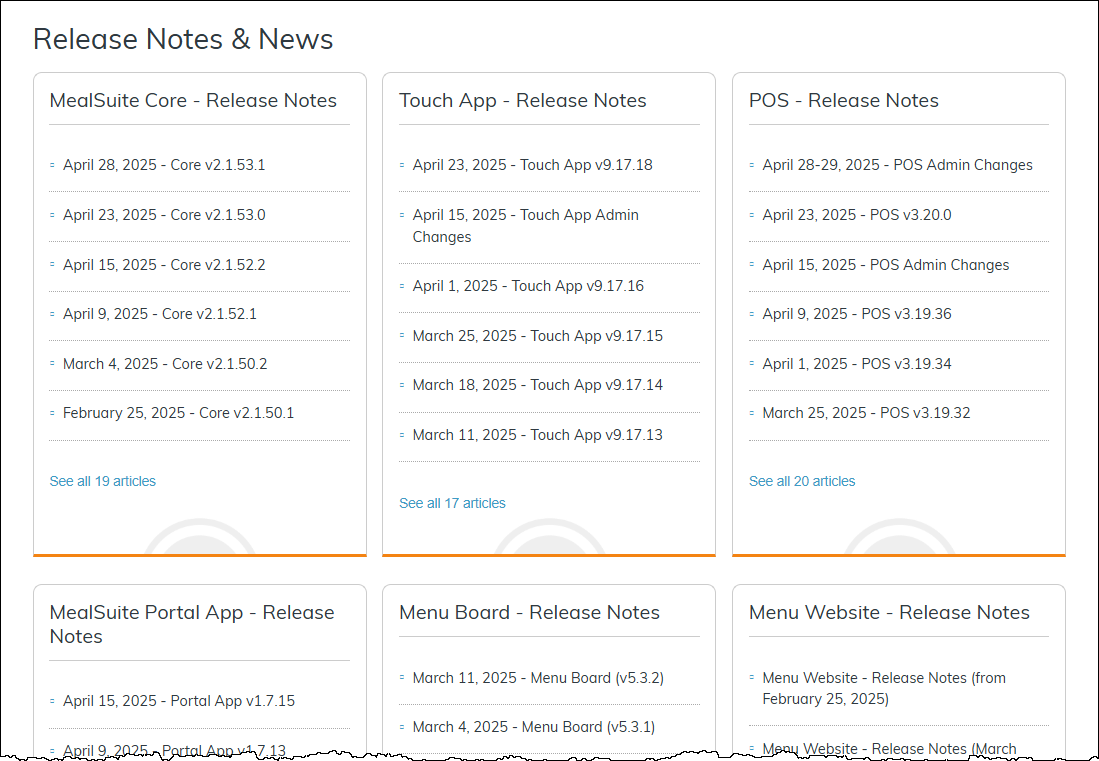Image resolution: width=1099 pixels, height=761 pixels.
Task: Open March 18, 2025 - Touch App v9.17.14
Action: (538, 385)
